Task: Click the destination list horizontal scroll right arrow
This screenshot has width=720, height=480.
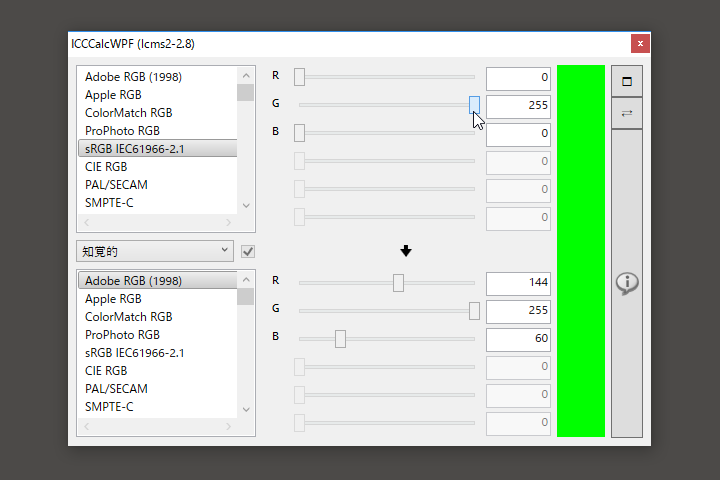Action: coord(228,427)
